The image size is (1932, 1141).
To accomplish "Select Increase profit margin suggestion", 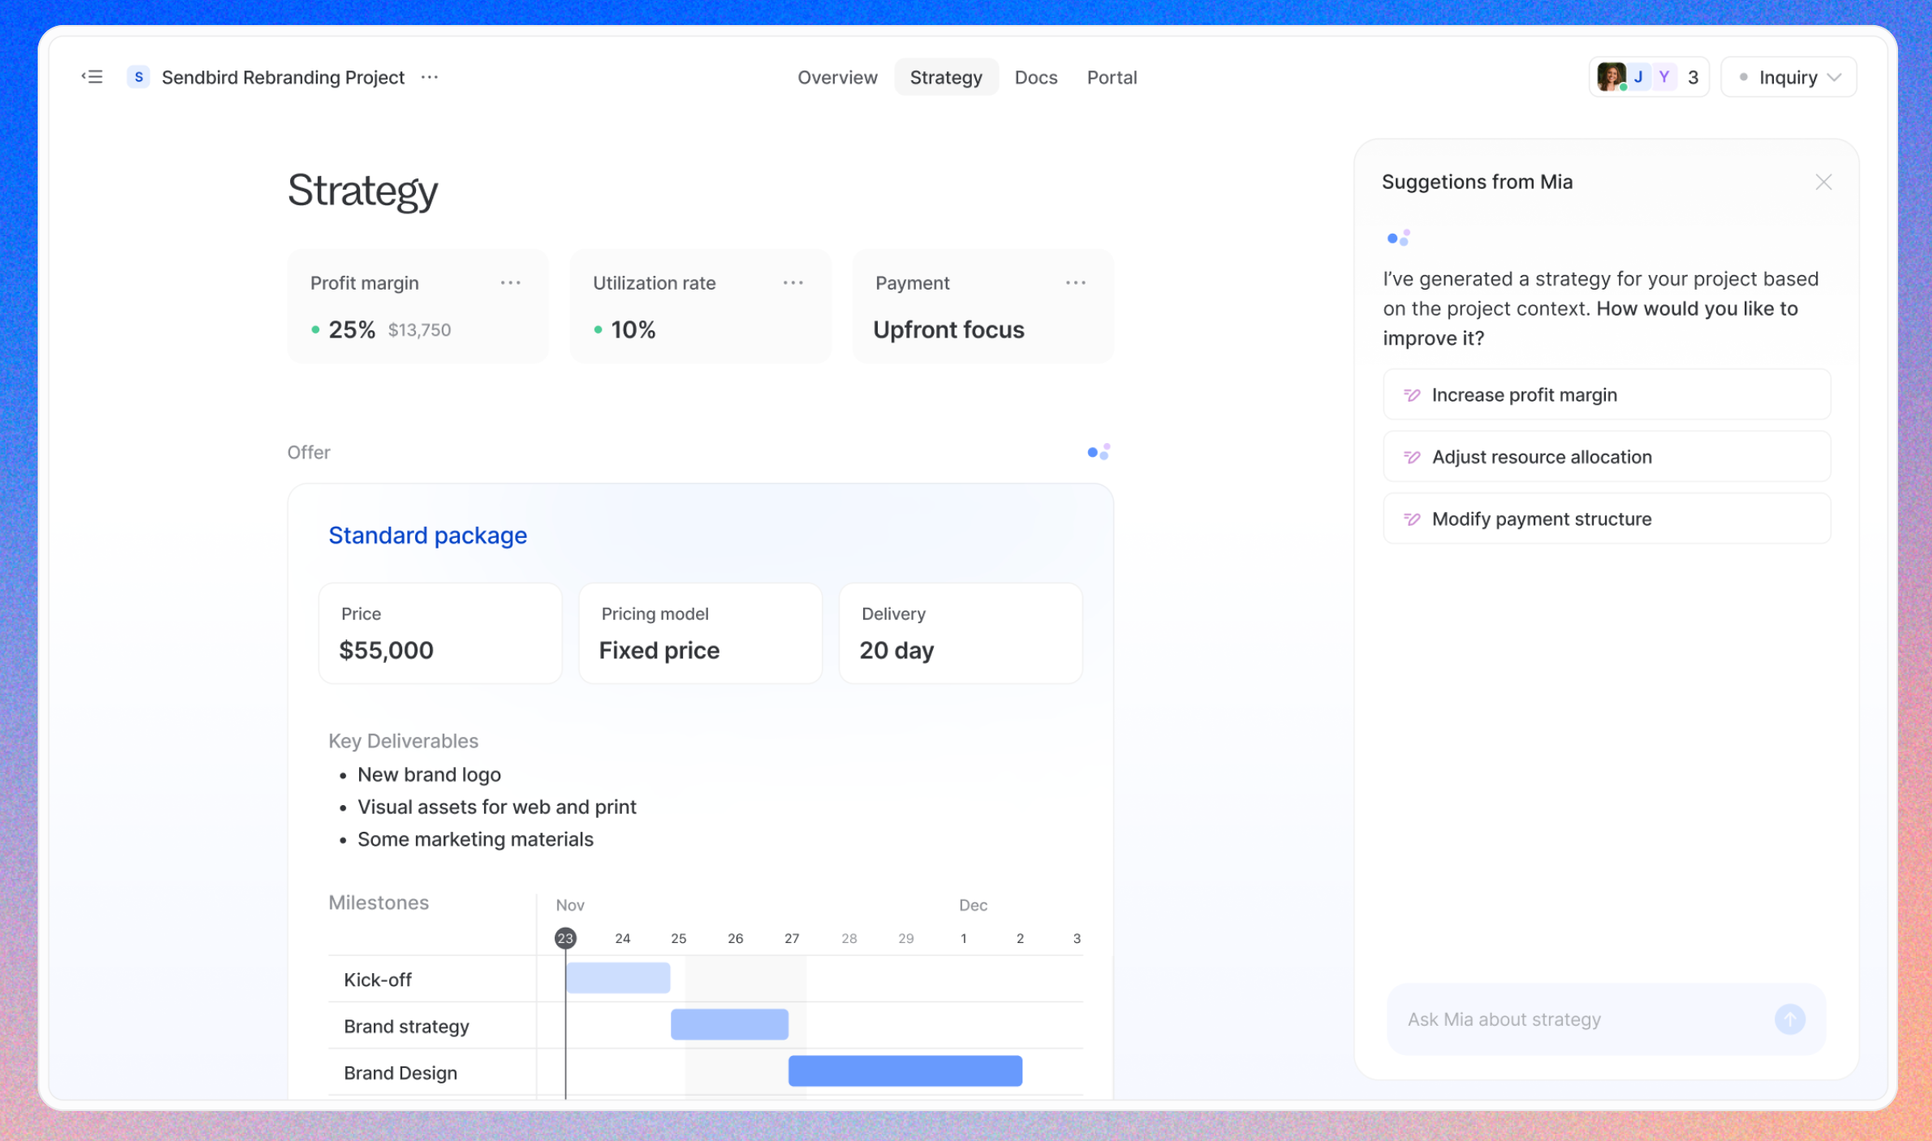I will [x=1606, y=395].
